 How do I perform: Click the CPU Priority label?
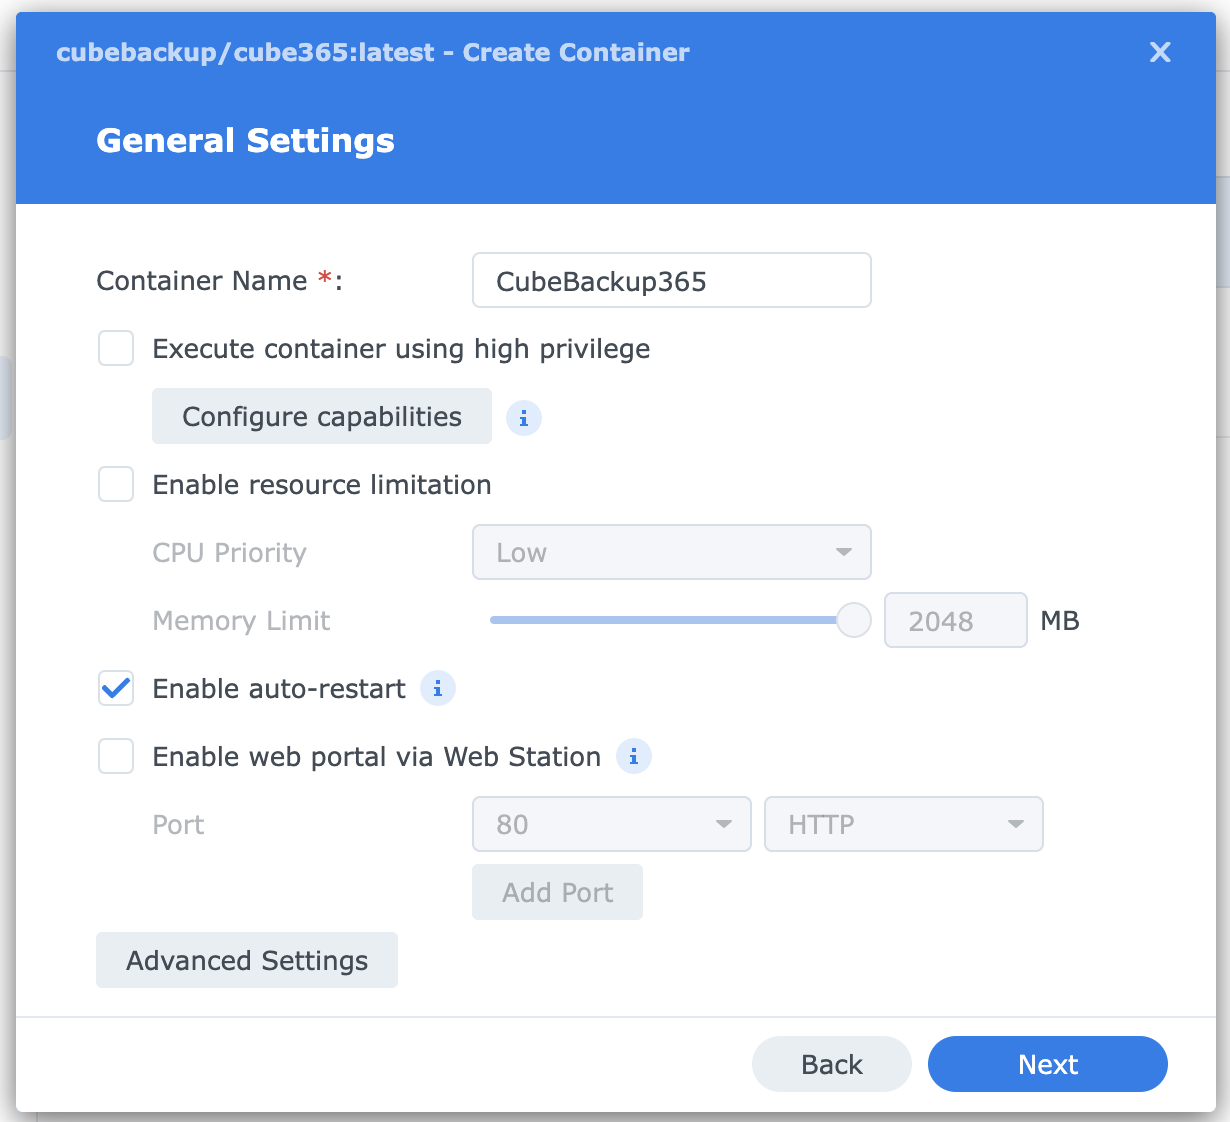tap(229, 553)
